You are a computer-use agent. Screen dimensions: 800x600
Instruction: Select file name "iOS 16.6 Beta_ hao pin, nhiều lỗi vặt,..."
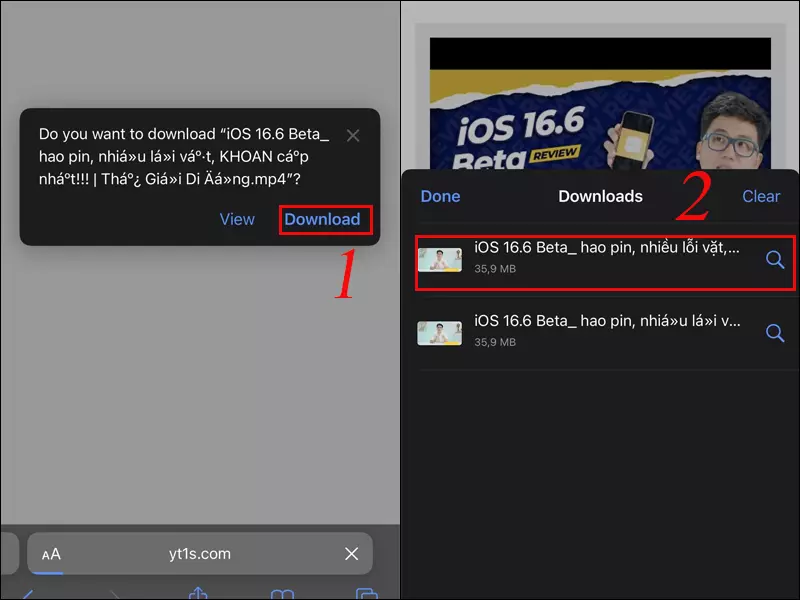click(x=607, y=248)
